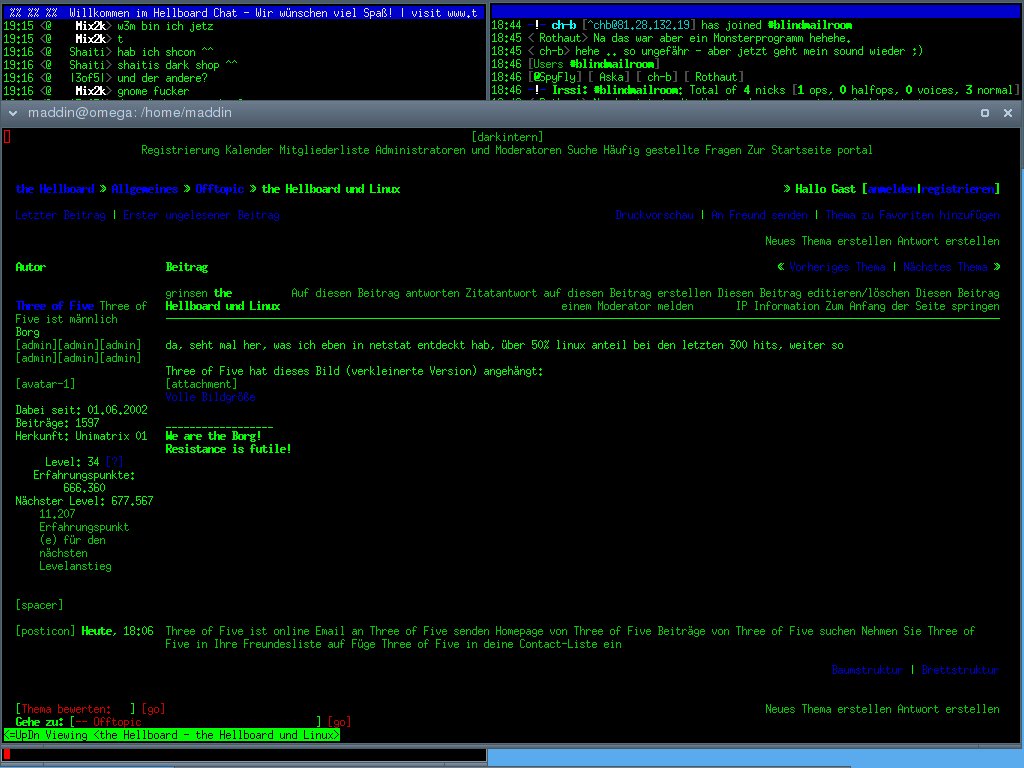Switch to 'Baumstruktur' view
Viewport: 1024px width, 768px height.
[866, 670]
